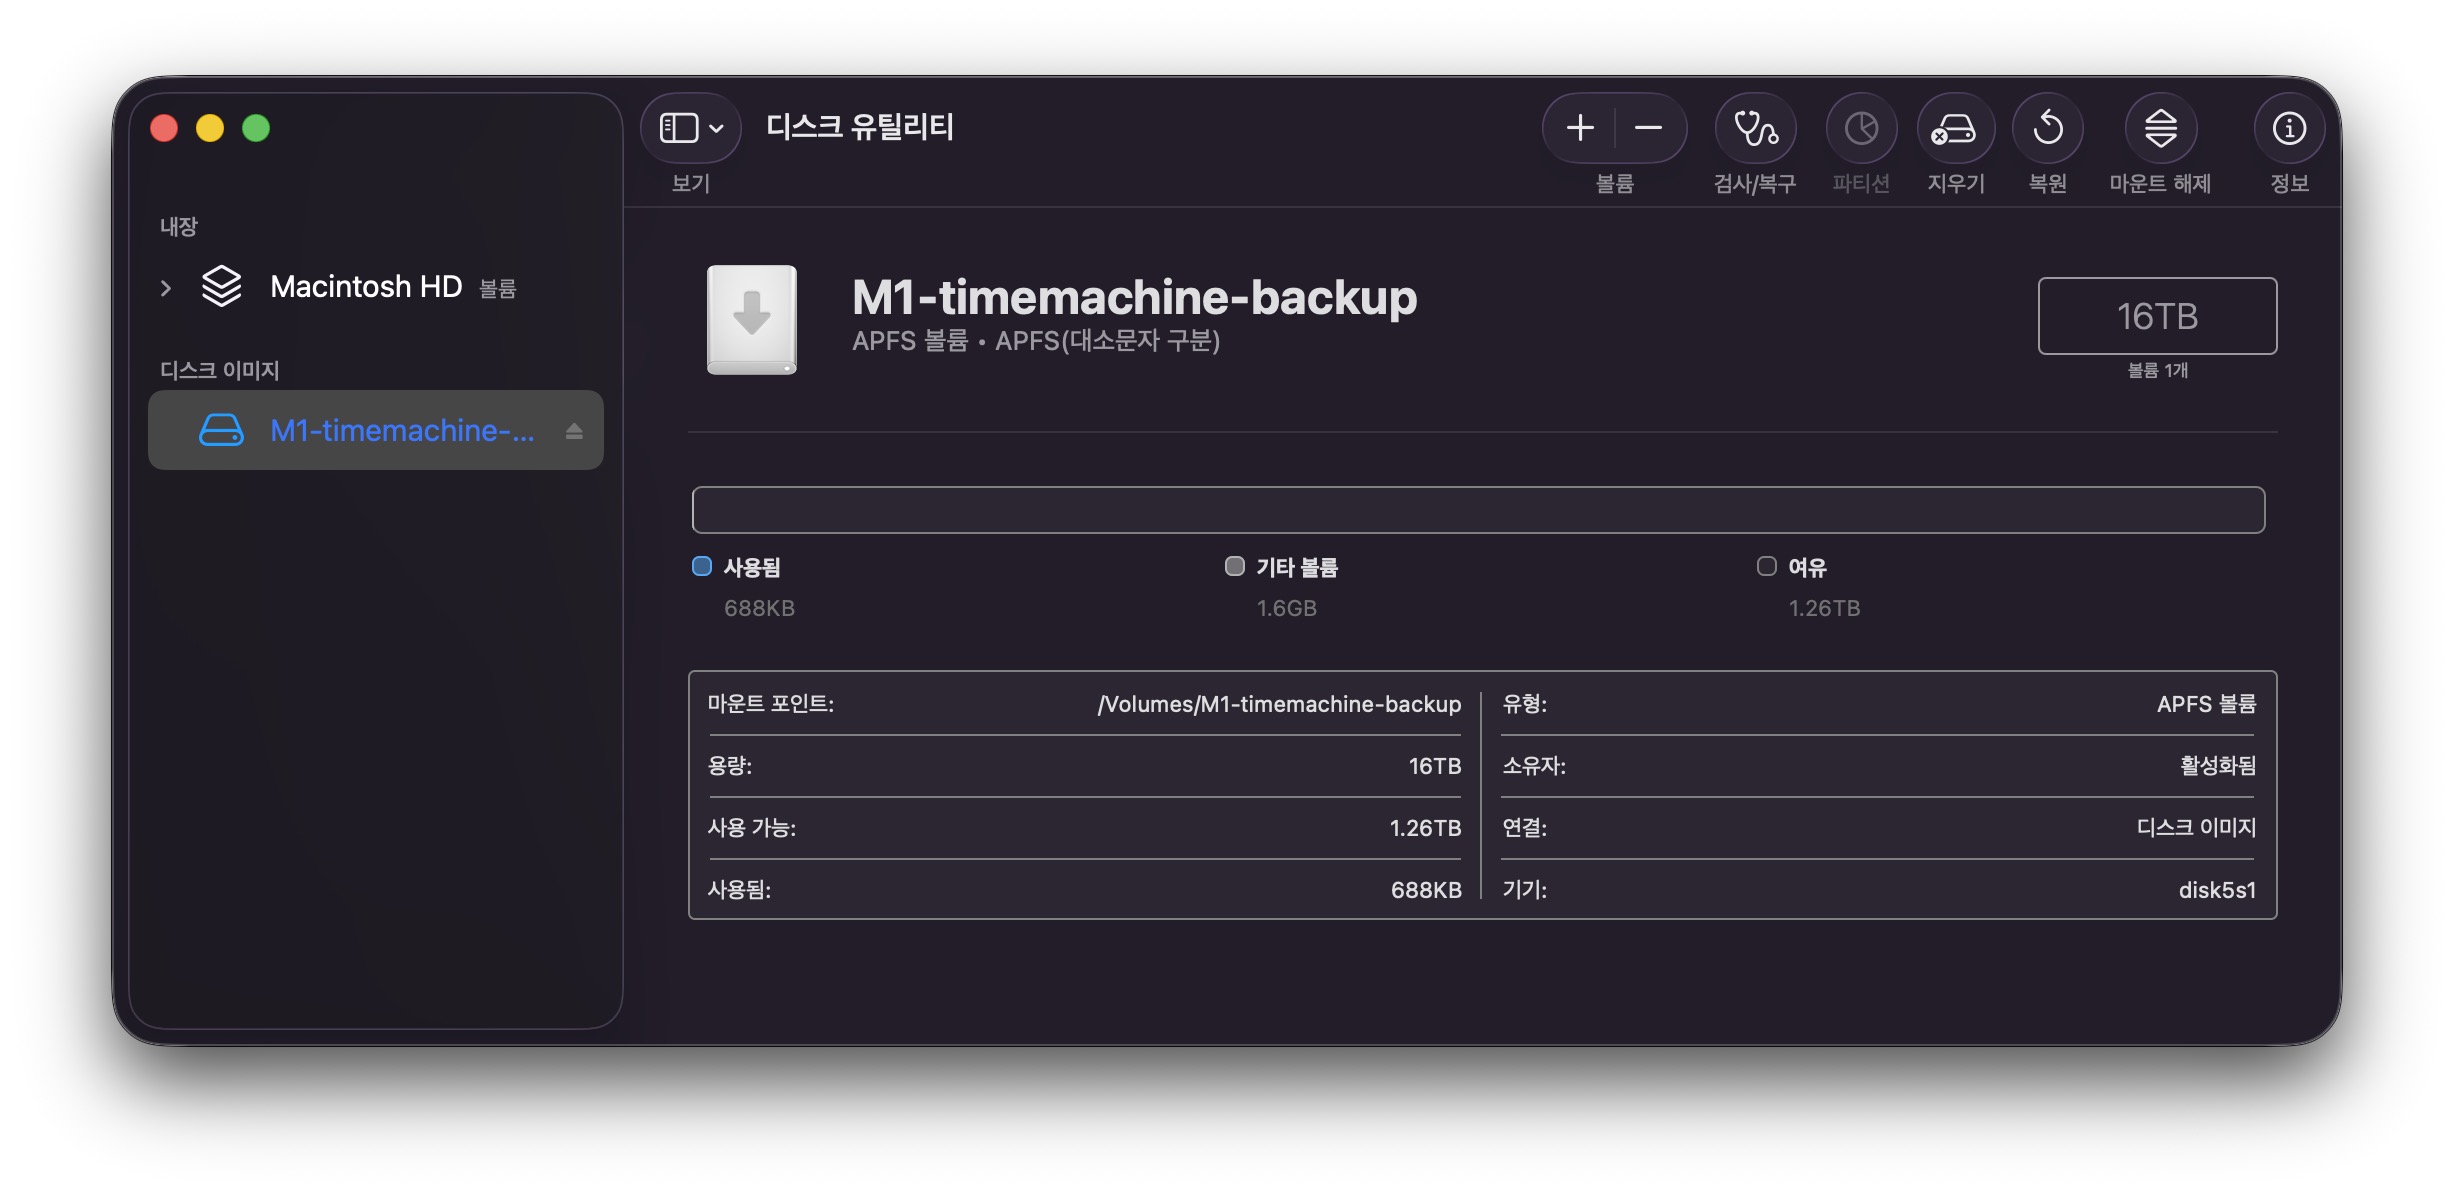Add a volume with plus button
Screen dimensions: 2454x1194
1580,128
